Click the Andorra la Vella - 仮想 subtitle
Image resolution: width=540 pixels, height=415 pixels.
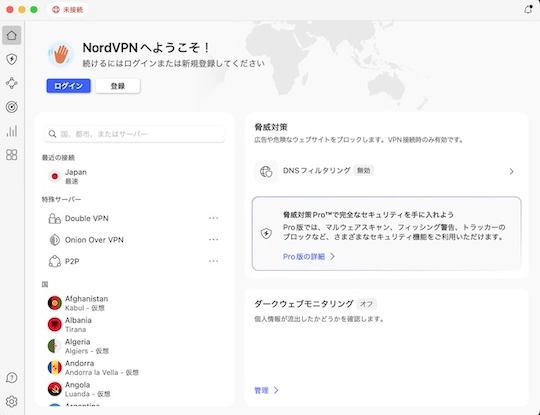tap(102, 372)
